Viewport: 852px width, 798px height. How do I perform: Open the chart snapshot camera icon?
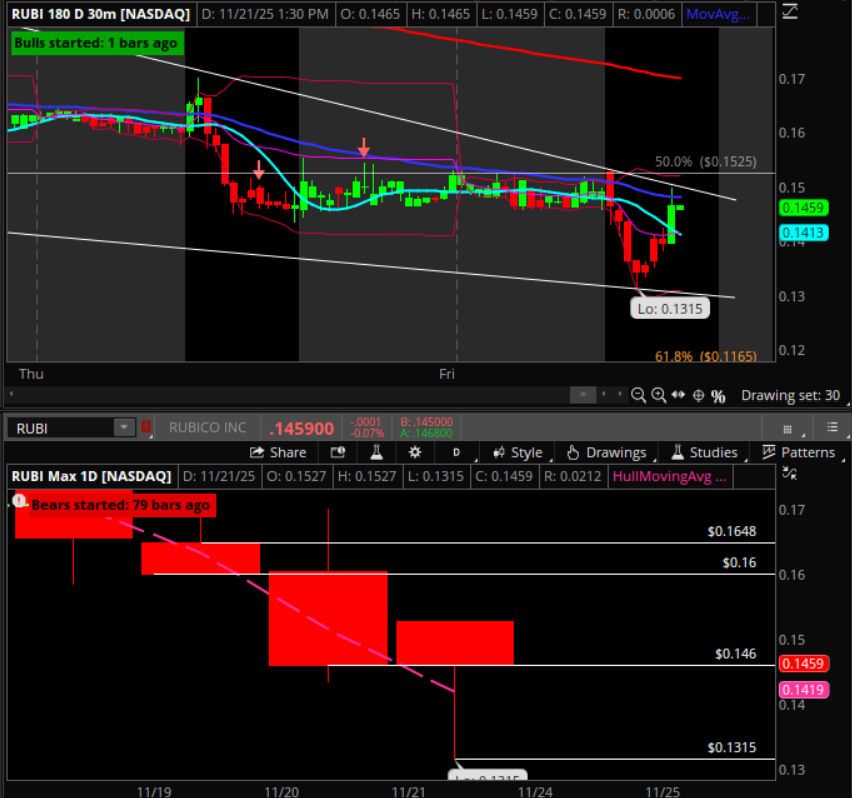click(338, 452)
